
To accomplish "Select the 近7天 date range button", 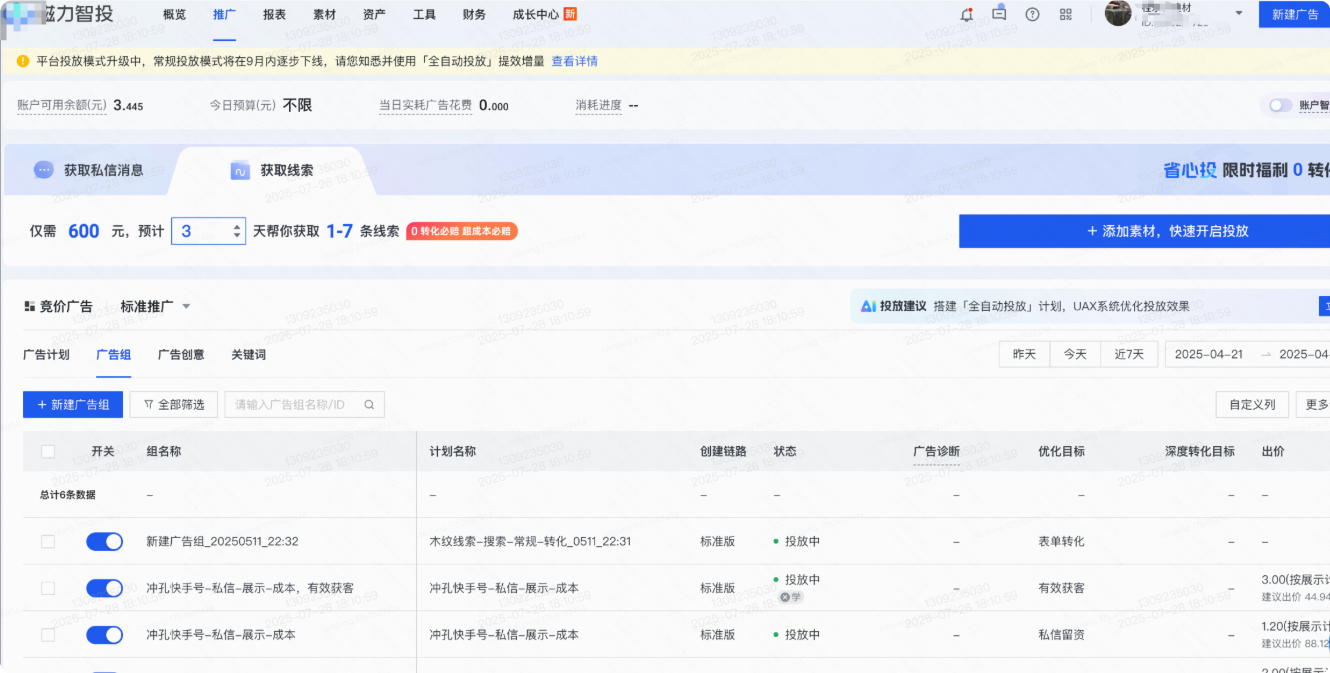I will 1129,354.
